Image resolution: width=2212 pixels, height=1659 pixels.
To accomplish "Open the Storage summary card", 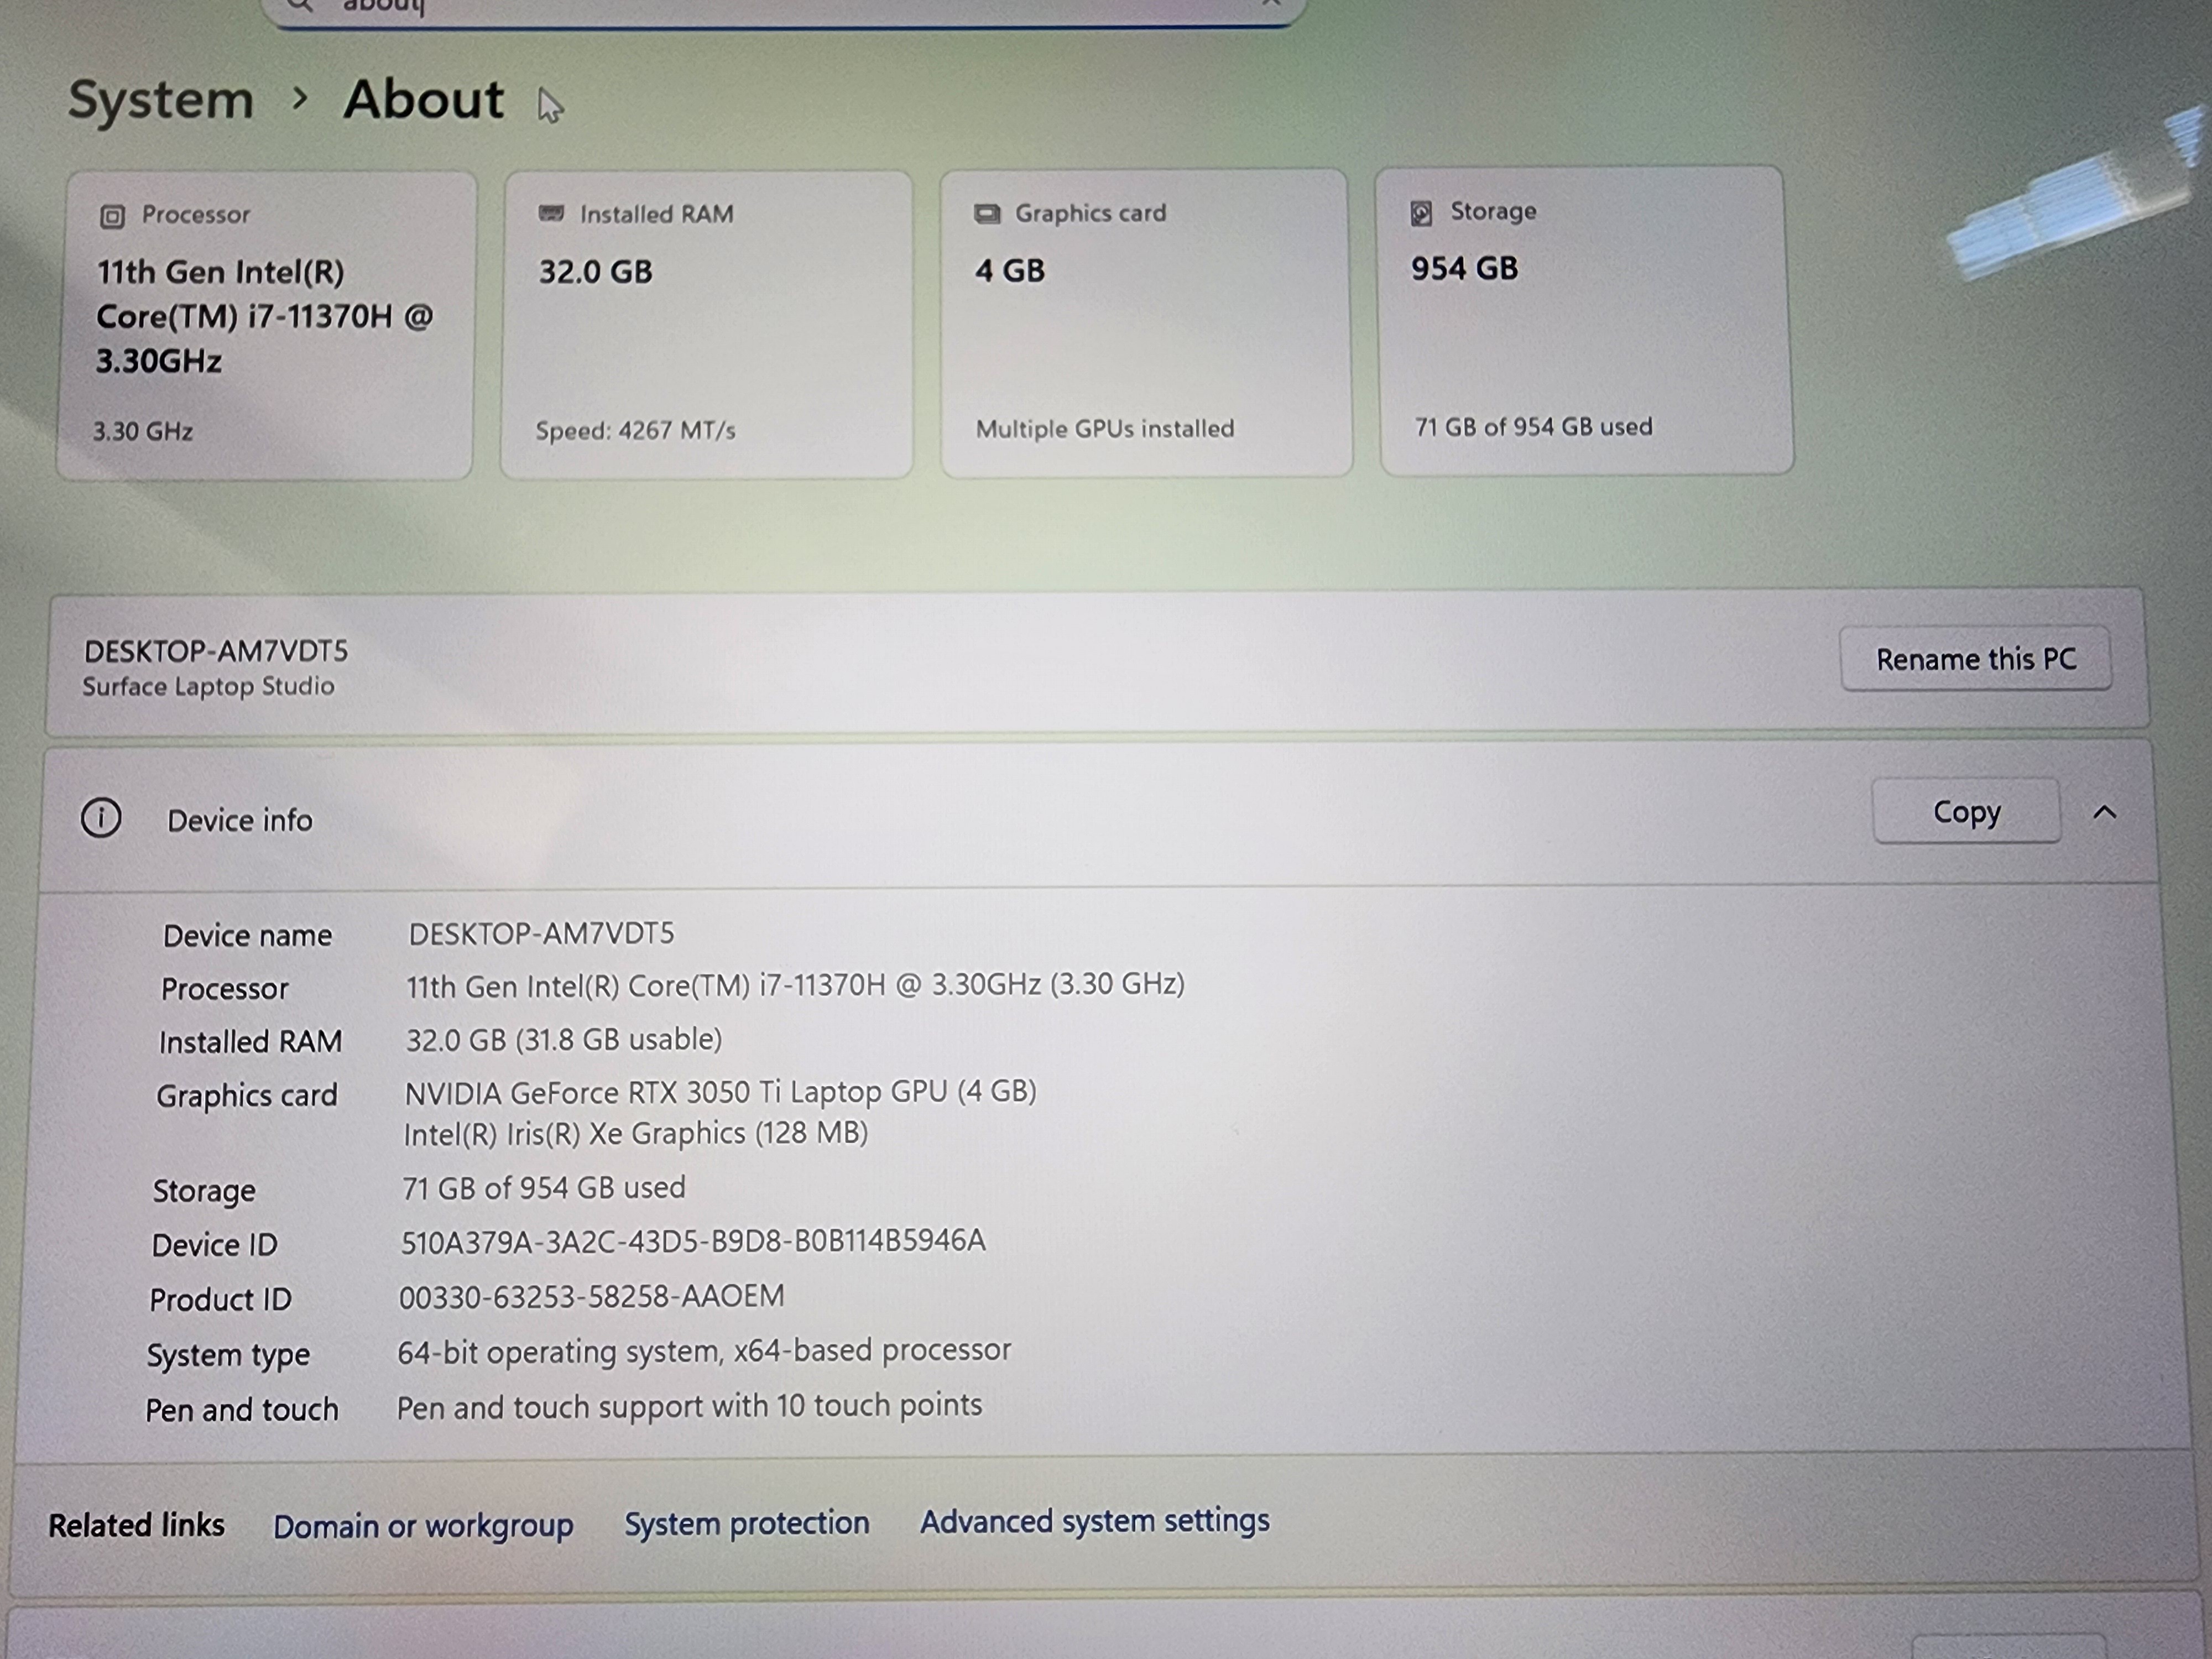I will (x=1585, y=320).
